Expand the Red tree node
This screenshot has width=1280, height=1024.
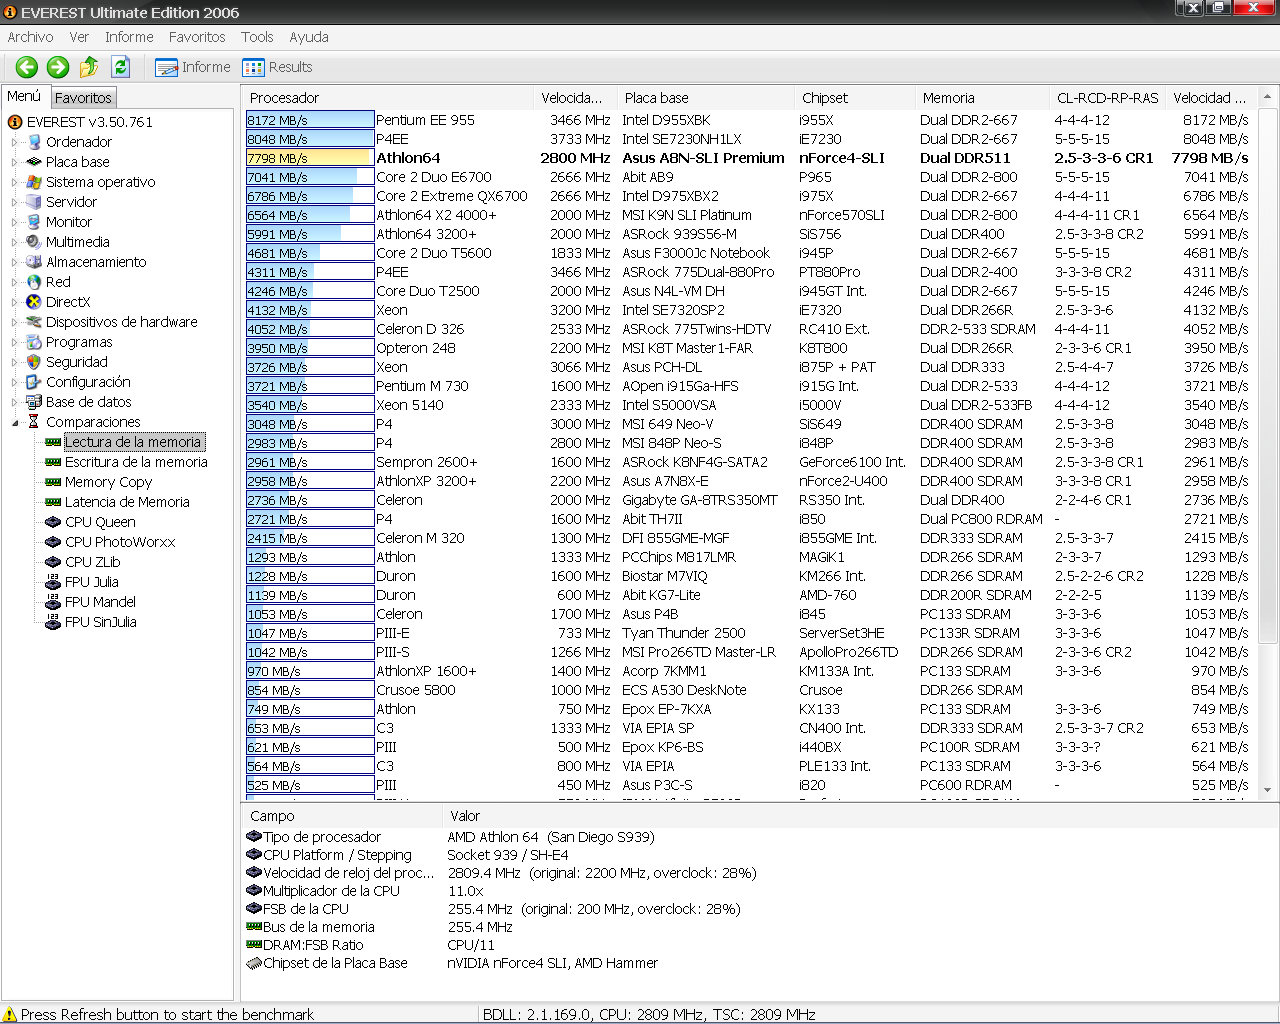coord(15,282)
